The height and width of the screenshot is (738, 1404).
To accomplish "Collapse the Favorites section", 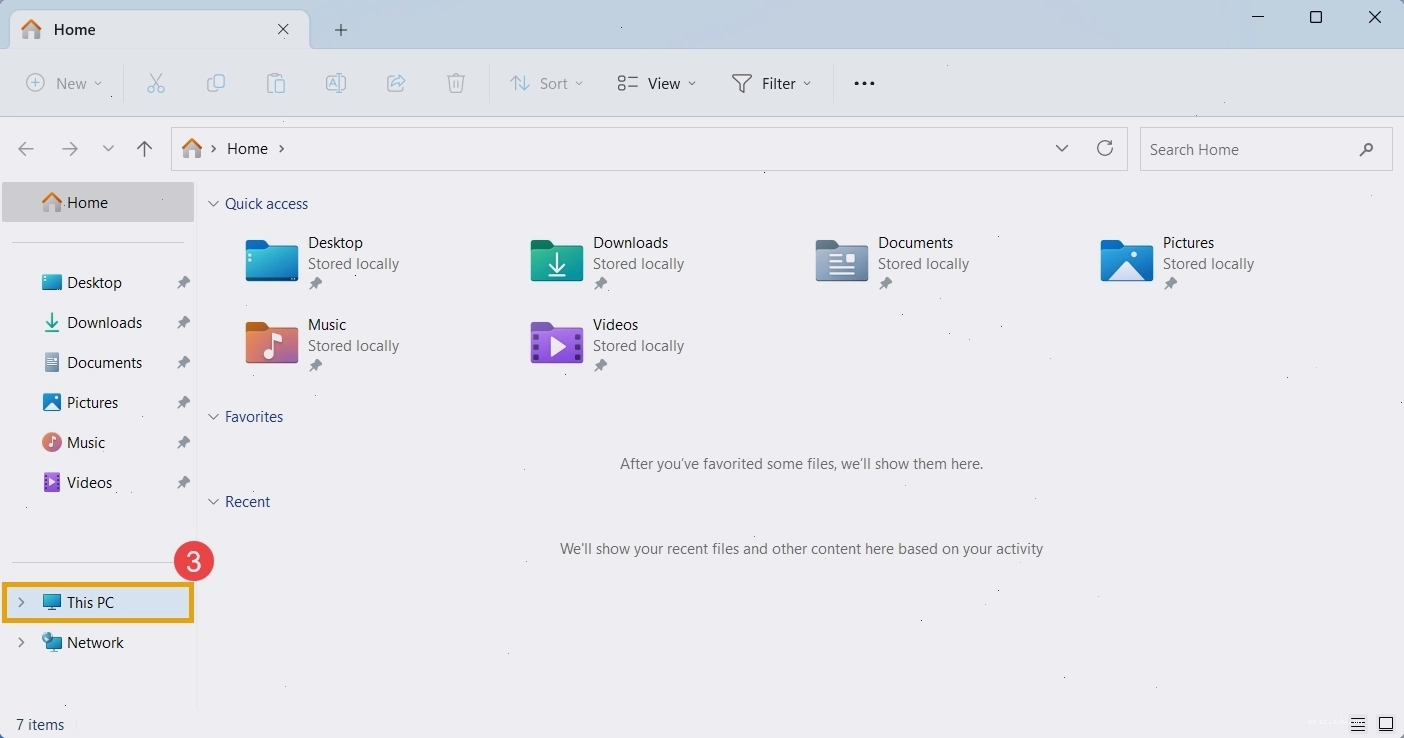I will (213, 417).
